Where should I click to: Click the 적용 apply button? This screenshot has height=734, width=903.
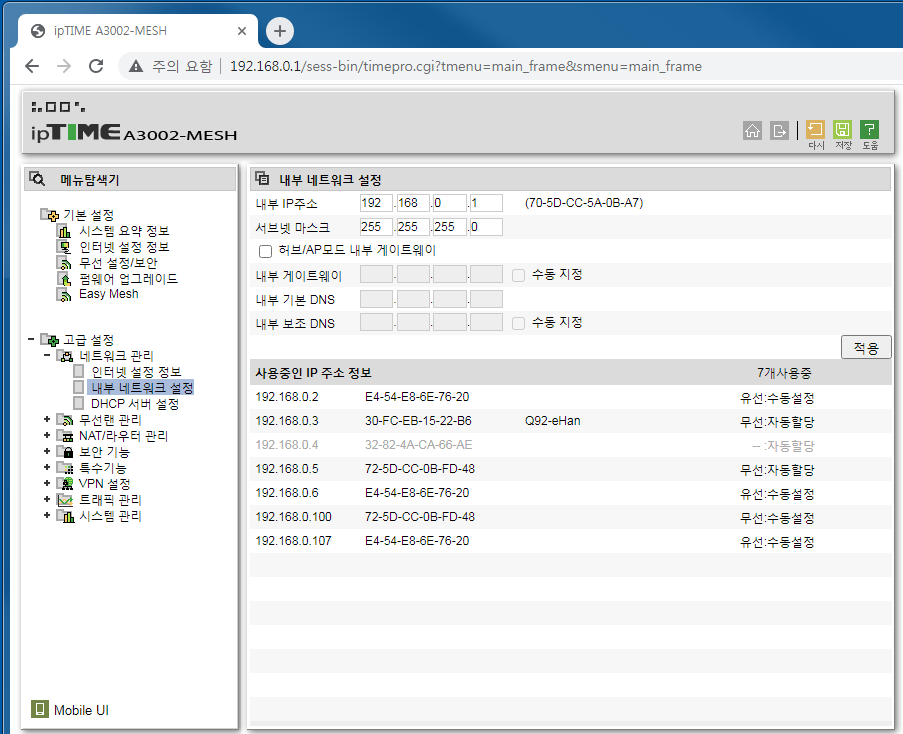click(866, 347)
